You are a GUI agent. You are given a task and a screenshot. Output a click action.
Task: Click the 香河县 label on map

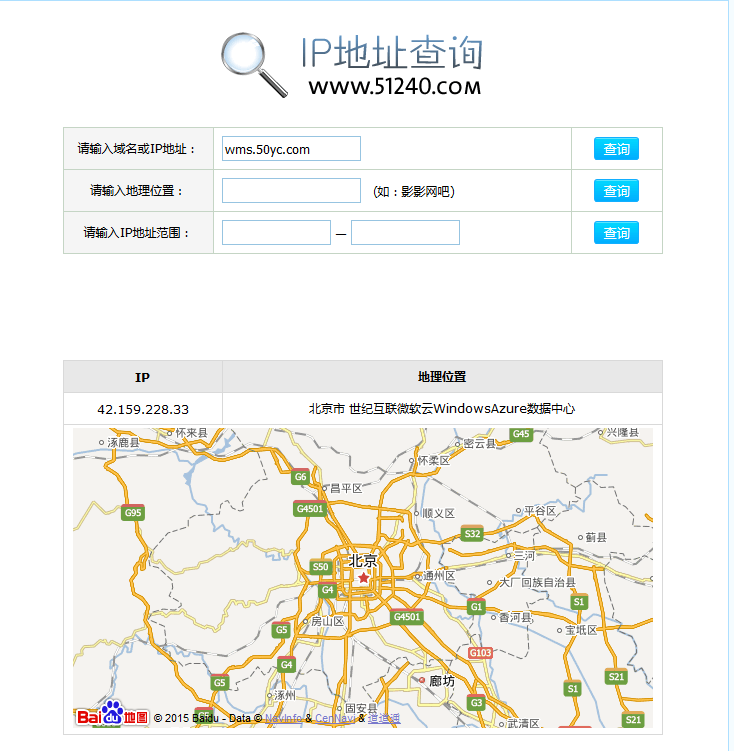coord(516,617)
